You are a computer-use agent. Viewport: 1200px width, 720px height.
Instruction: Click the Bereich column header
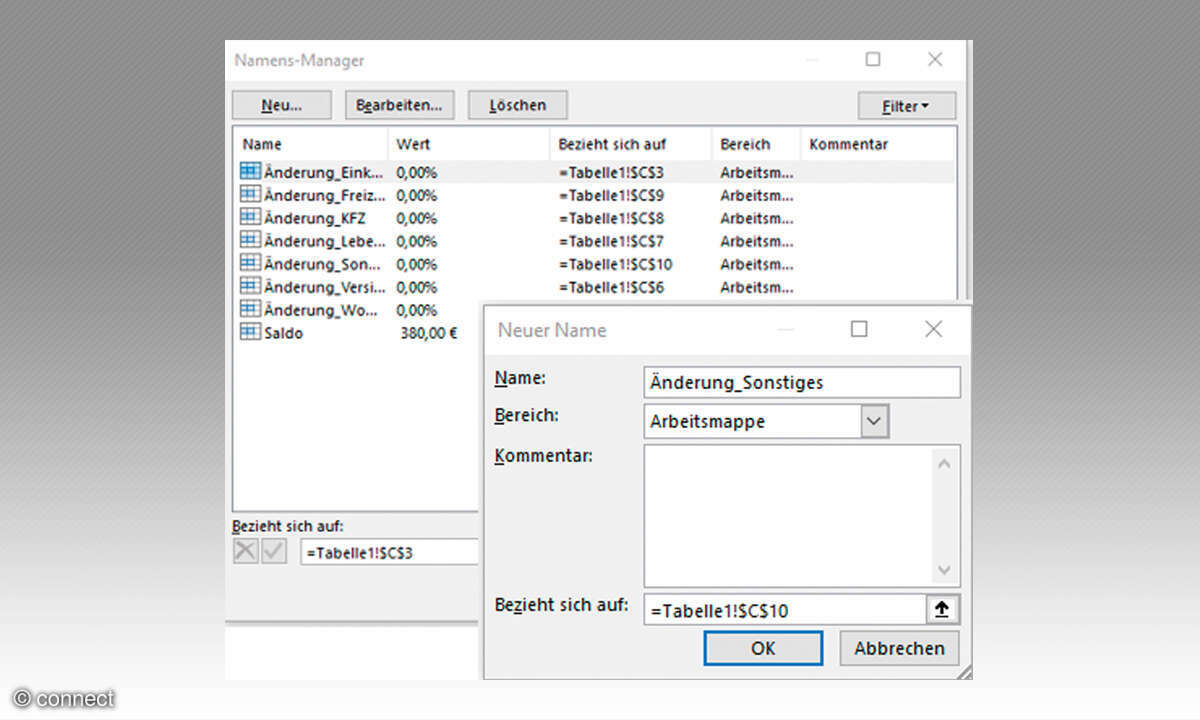click(x=756, y=144)
